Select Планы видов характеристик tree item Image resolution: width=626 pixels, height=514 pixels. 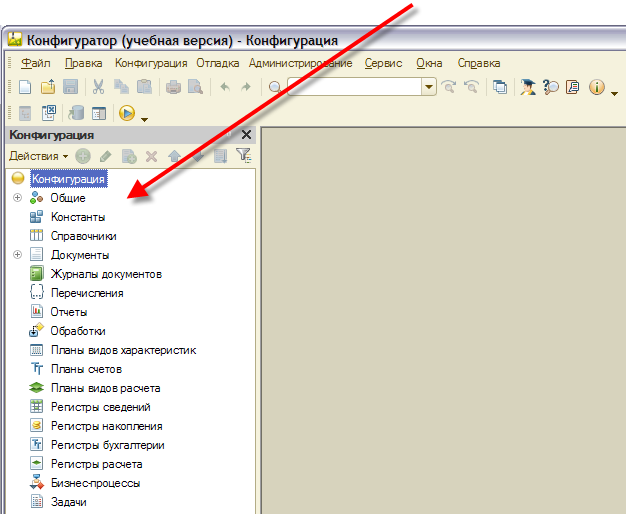click(x=123, y=350)
